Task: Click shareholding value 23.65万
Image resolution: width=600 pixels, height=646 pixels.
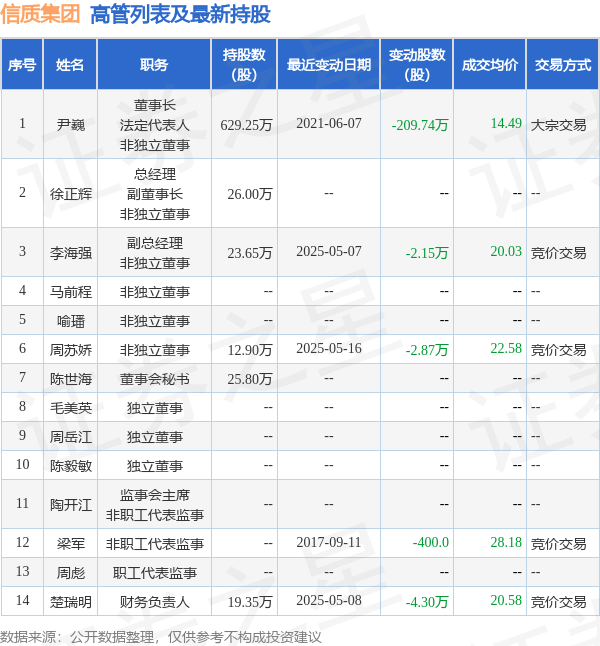Action: tap(250, 253)
